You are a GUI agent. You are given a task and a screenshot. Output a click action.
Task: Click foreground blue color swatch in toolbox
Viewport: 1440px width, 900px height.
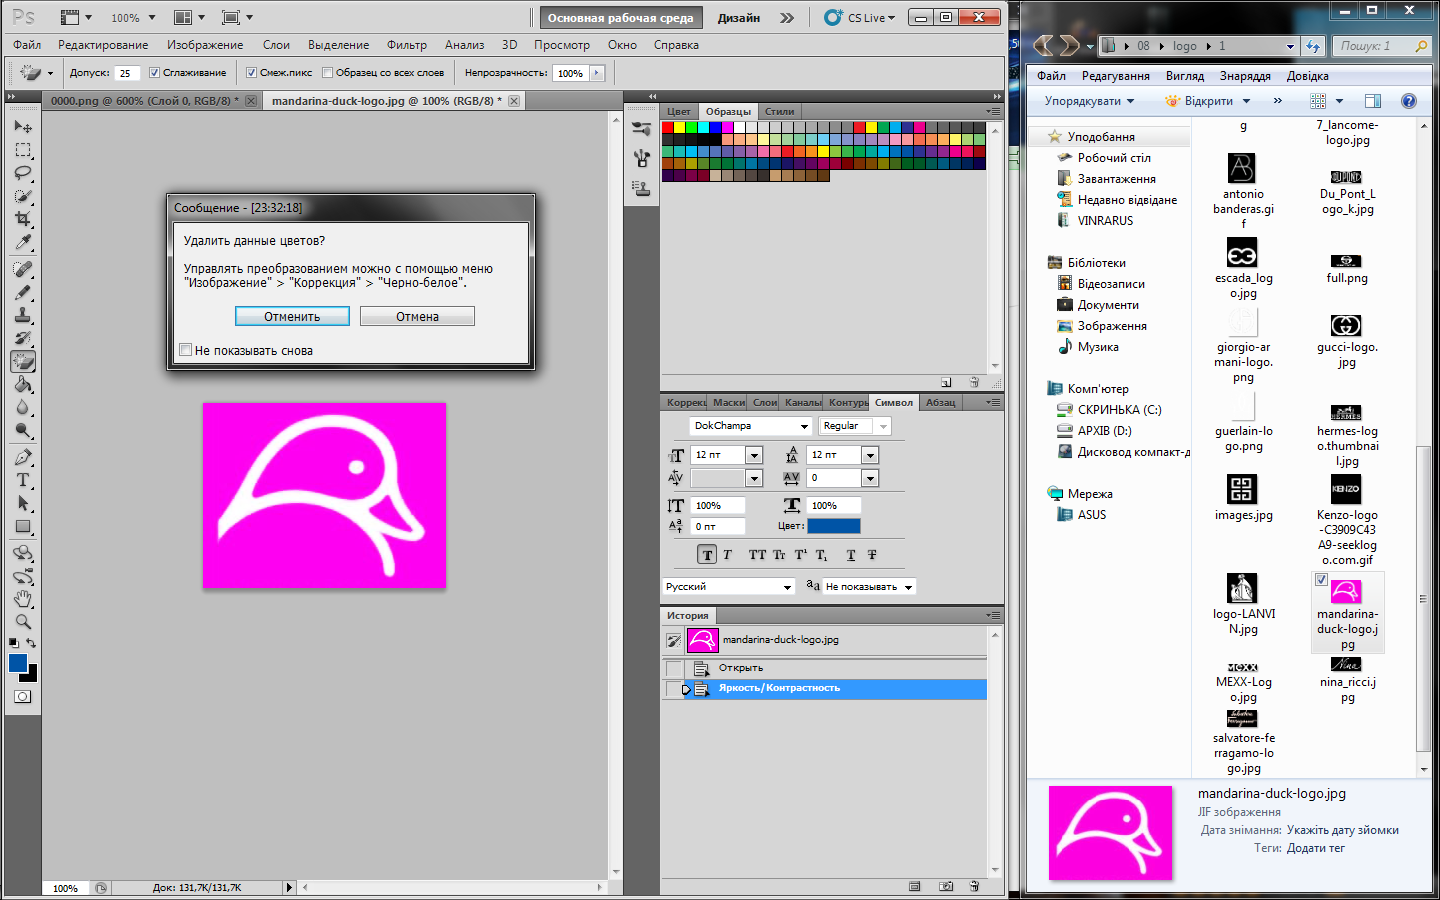coord(18,663)
